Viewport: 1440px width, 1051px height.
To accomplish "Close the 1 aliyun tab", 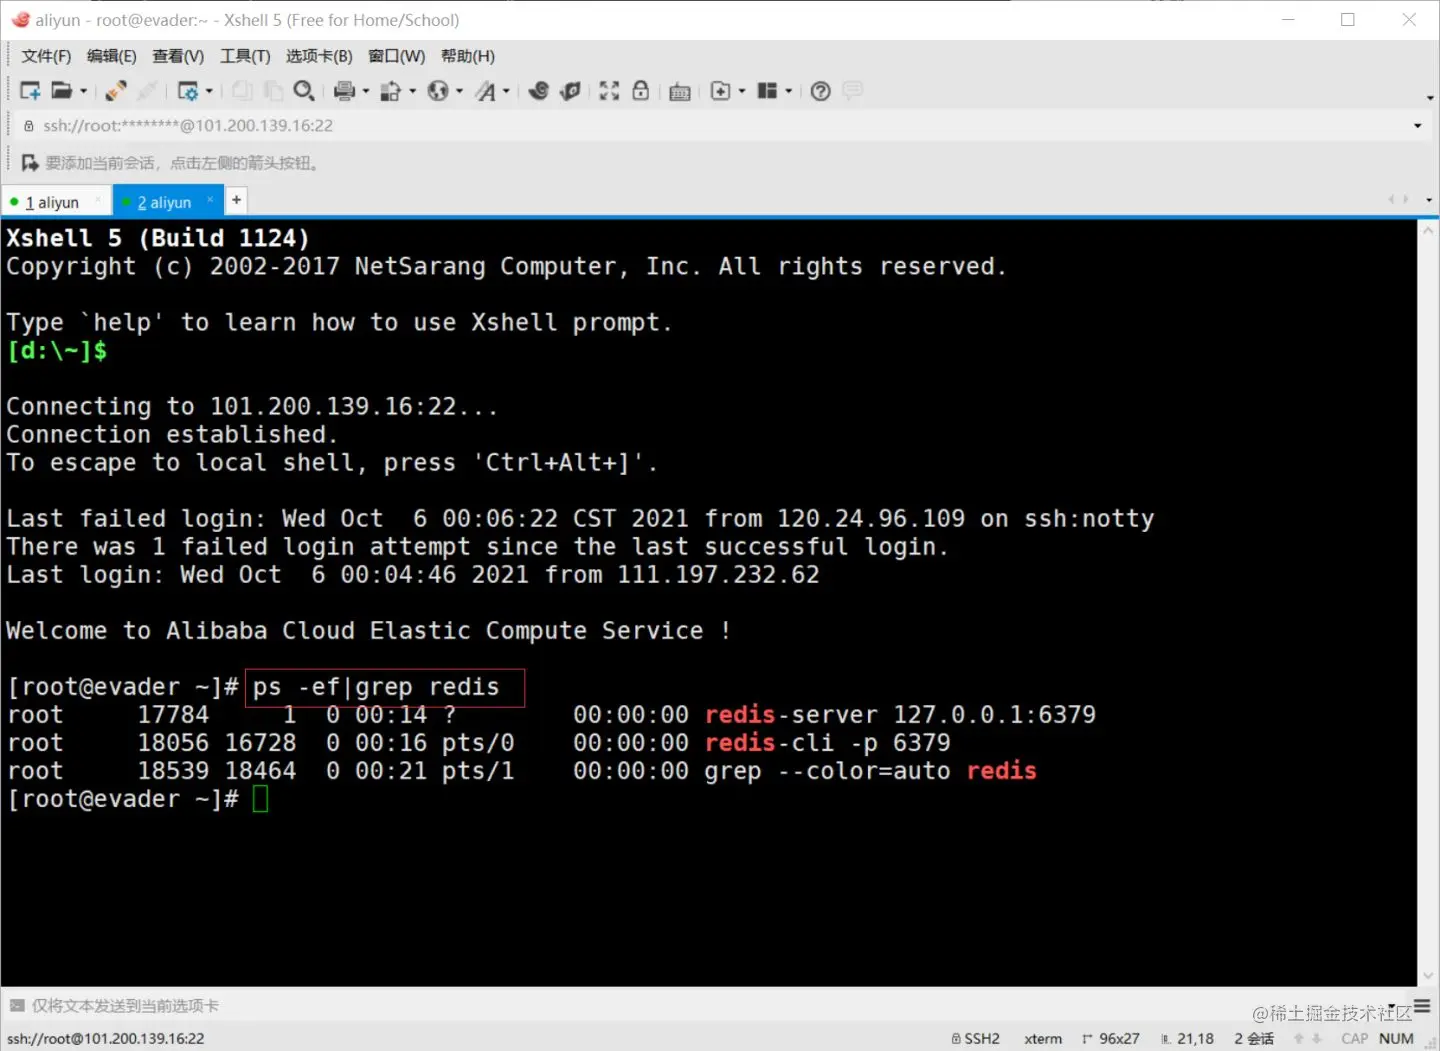I will pos(97,201).
